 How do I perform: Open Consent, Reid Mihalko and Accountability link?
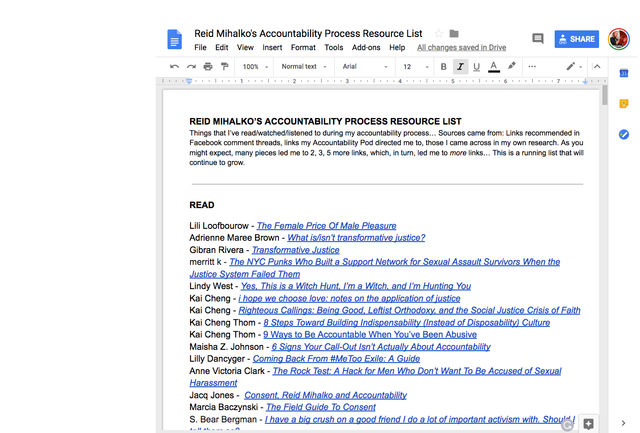click(325, 395)
